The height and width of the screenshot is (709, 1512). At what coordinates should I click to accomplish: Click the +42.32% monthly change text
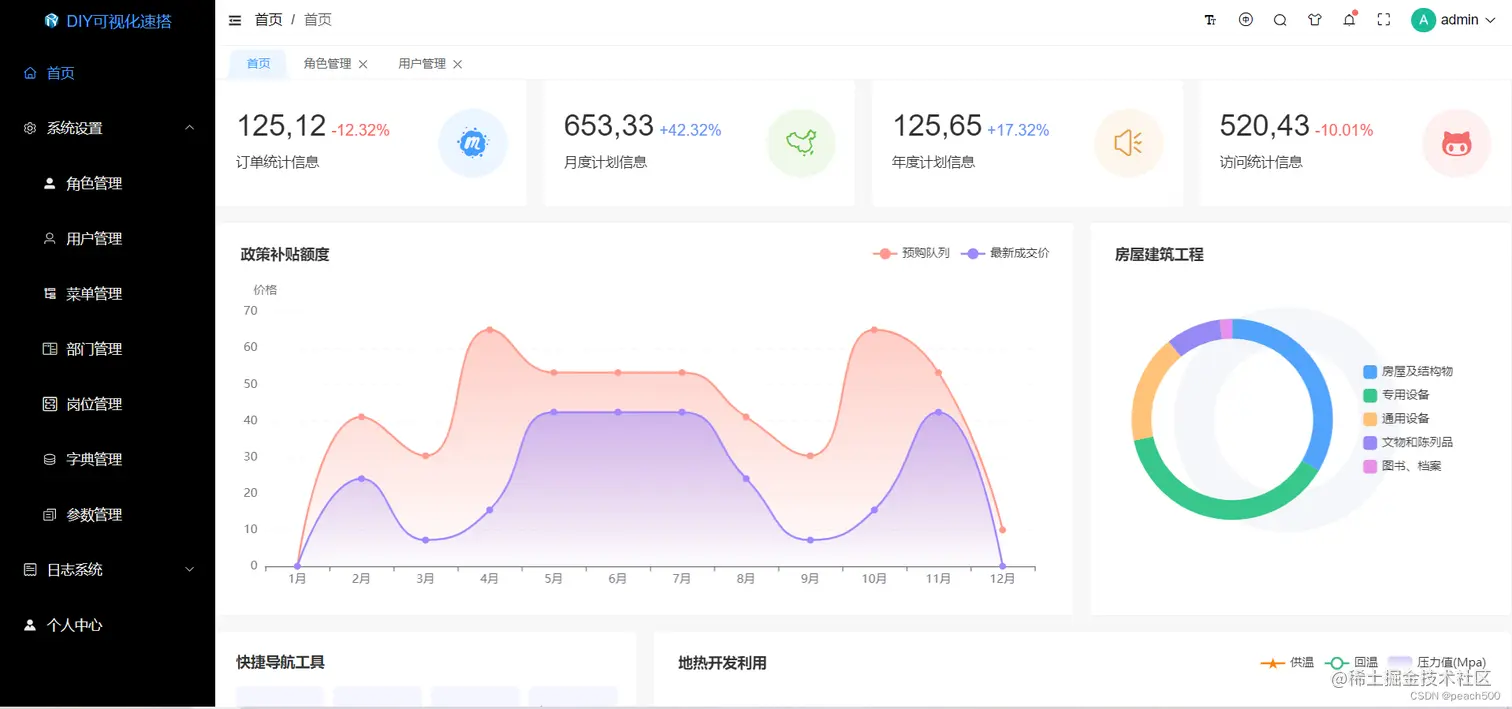tap(690, 130)
